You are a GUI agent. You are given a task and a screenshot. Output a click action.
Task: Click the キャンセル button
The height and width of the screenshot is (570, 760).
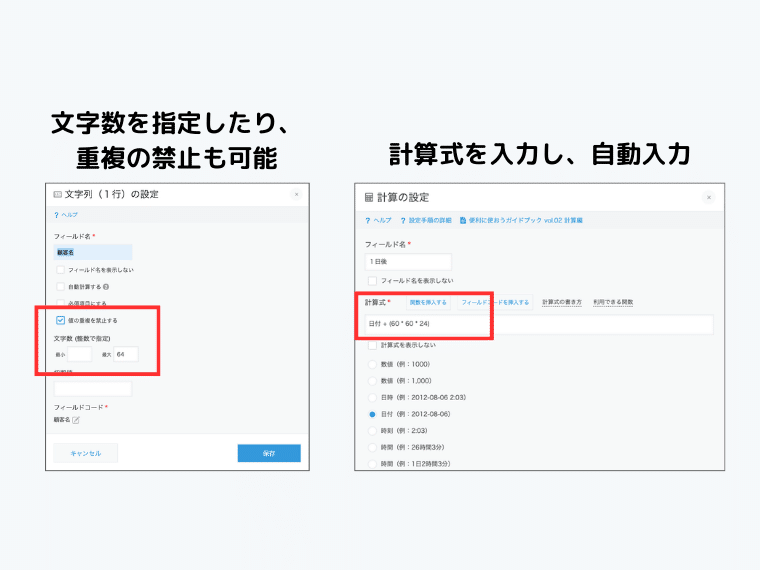click(x=85, y=453)
